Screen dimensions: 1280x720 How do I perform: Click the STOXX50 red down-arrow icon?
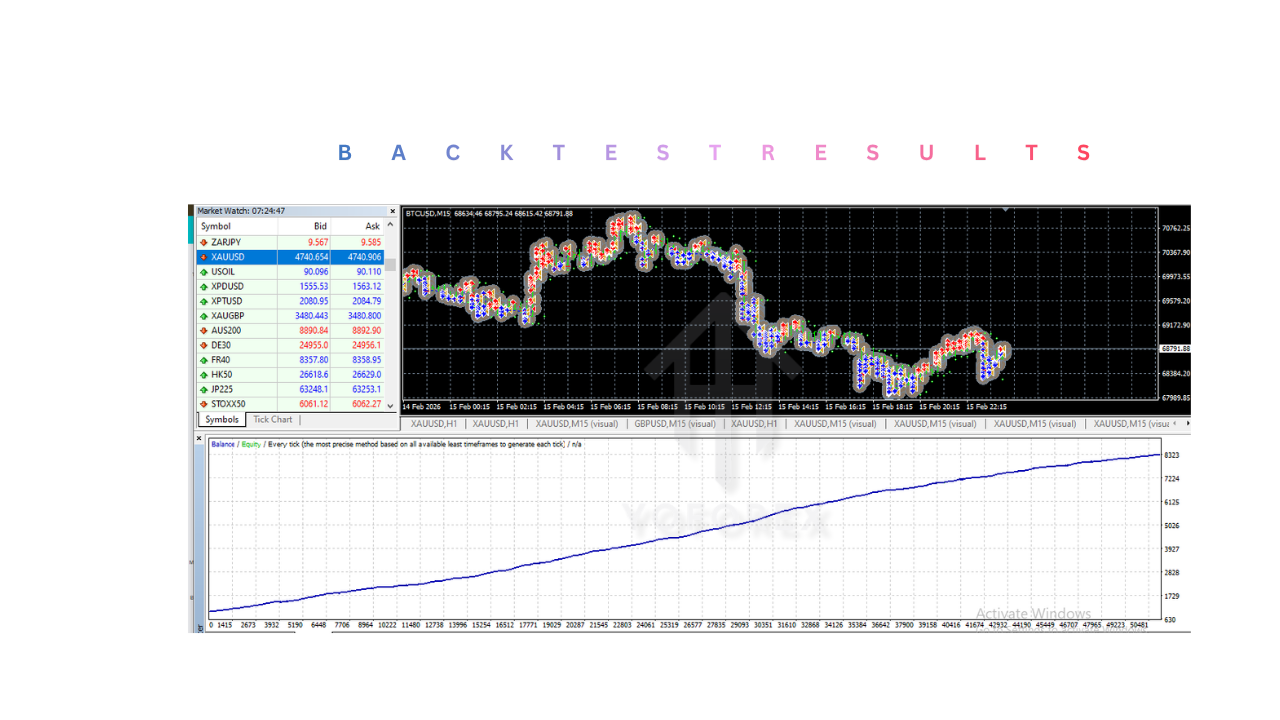[x=204, y=404]
